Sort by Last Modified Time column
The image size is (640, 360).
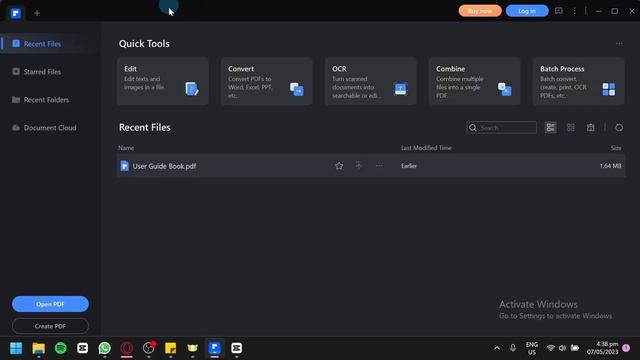[x=426, y=148]
